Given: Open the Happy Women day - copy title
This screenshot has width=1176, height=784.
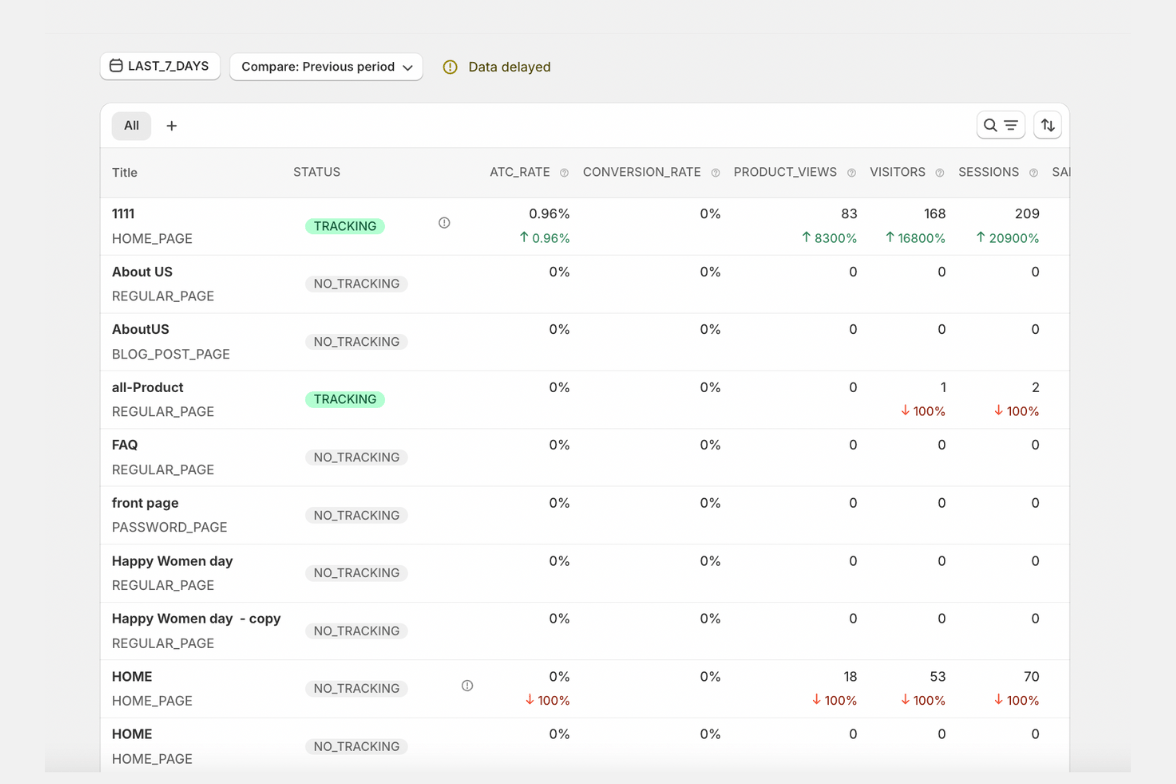Looking at the screenshot, I should [x=196, y=619].
